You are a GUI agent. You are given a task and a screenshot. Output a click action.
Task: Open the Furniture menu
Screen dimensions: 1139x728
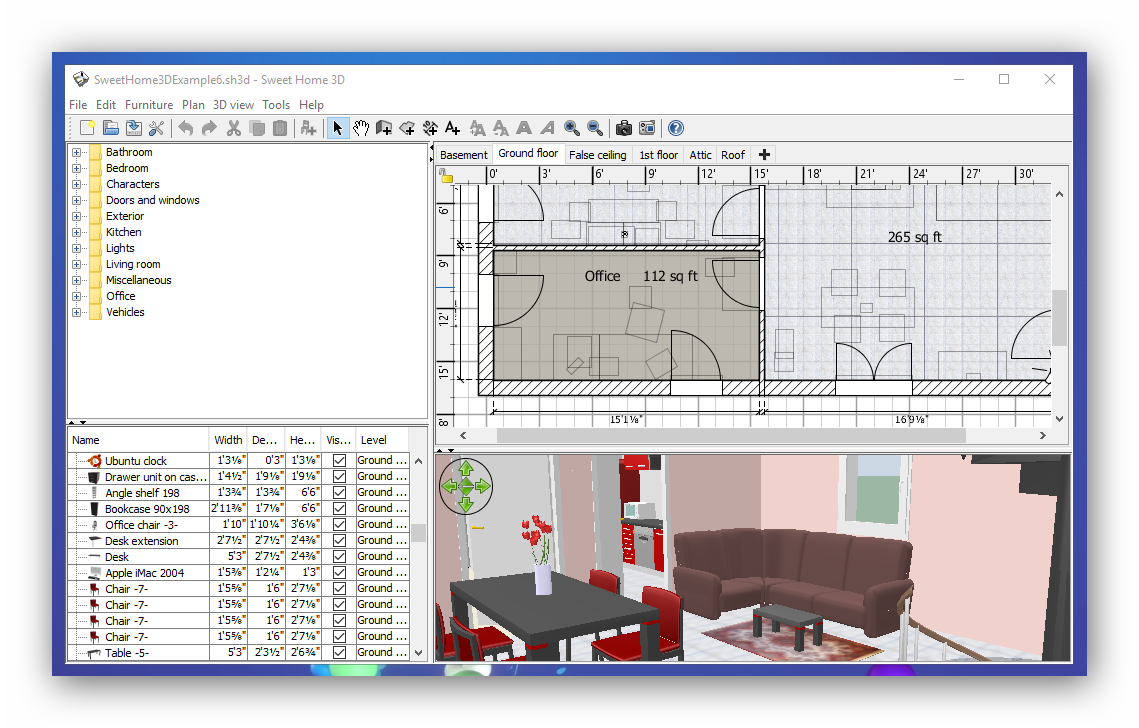pos(149,105)
